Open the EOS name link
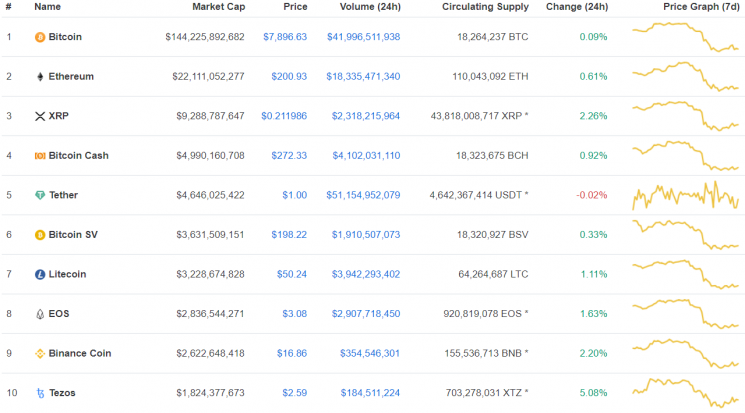 59,314
